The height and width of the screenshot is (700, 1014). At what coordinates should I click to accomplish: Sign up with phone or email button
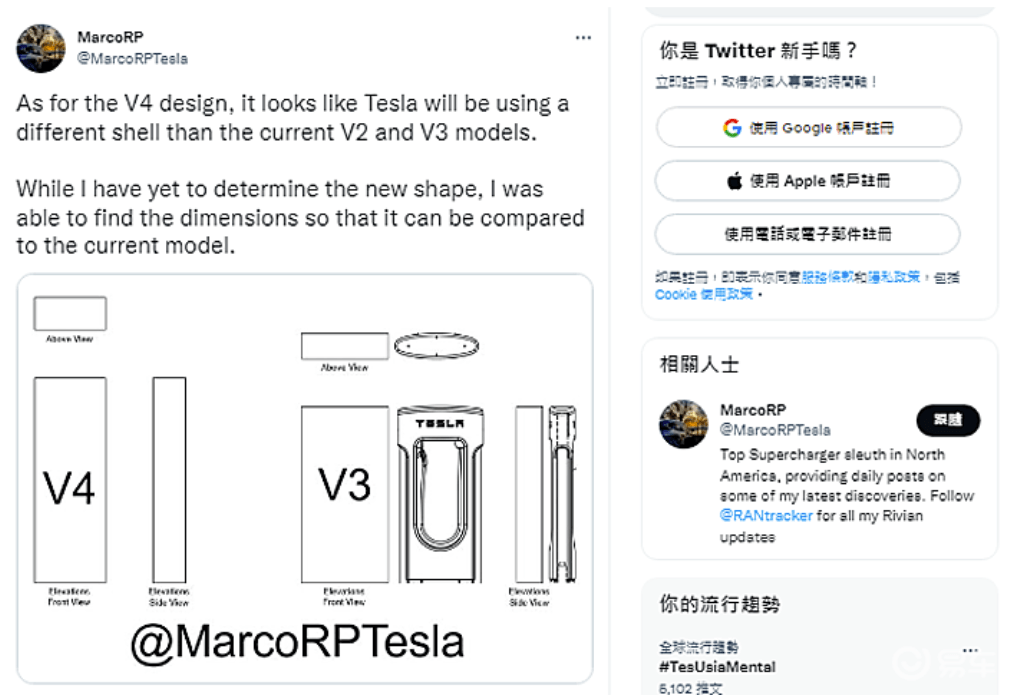click(x=808, y=234)
